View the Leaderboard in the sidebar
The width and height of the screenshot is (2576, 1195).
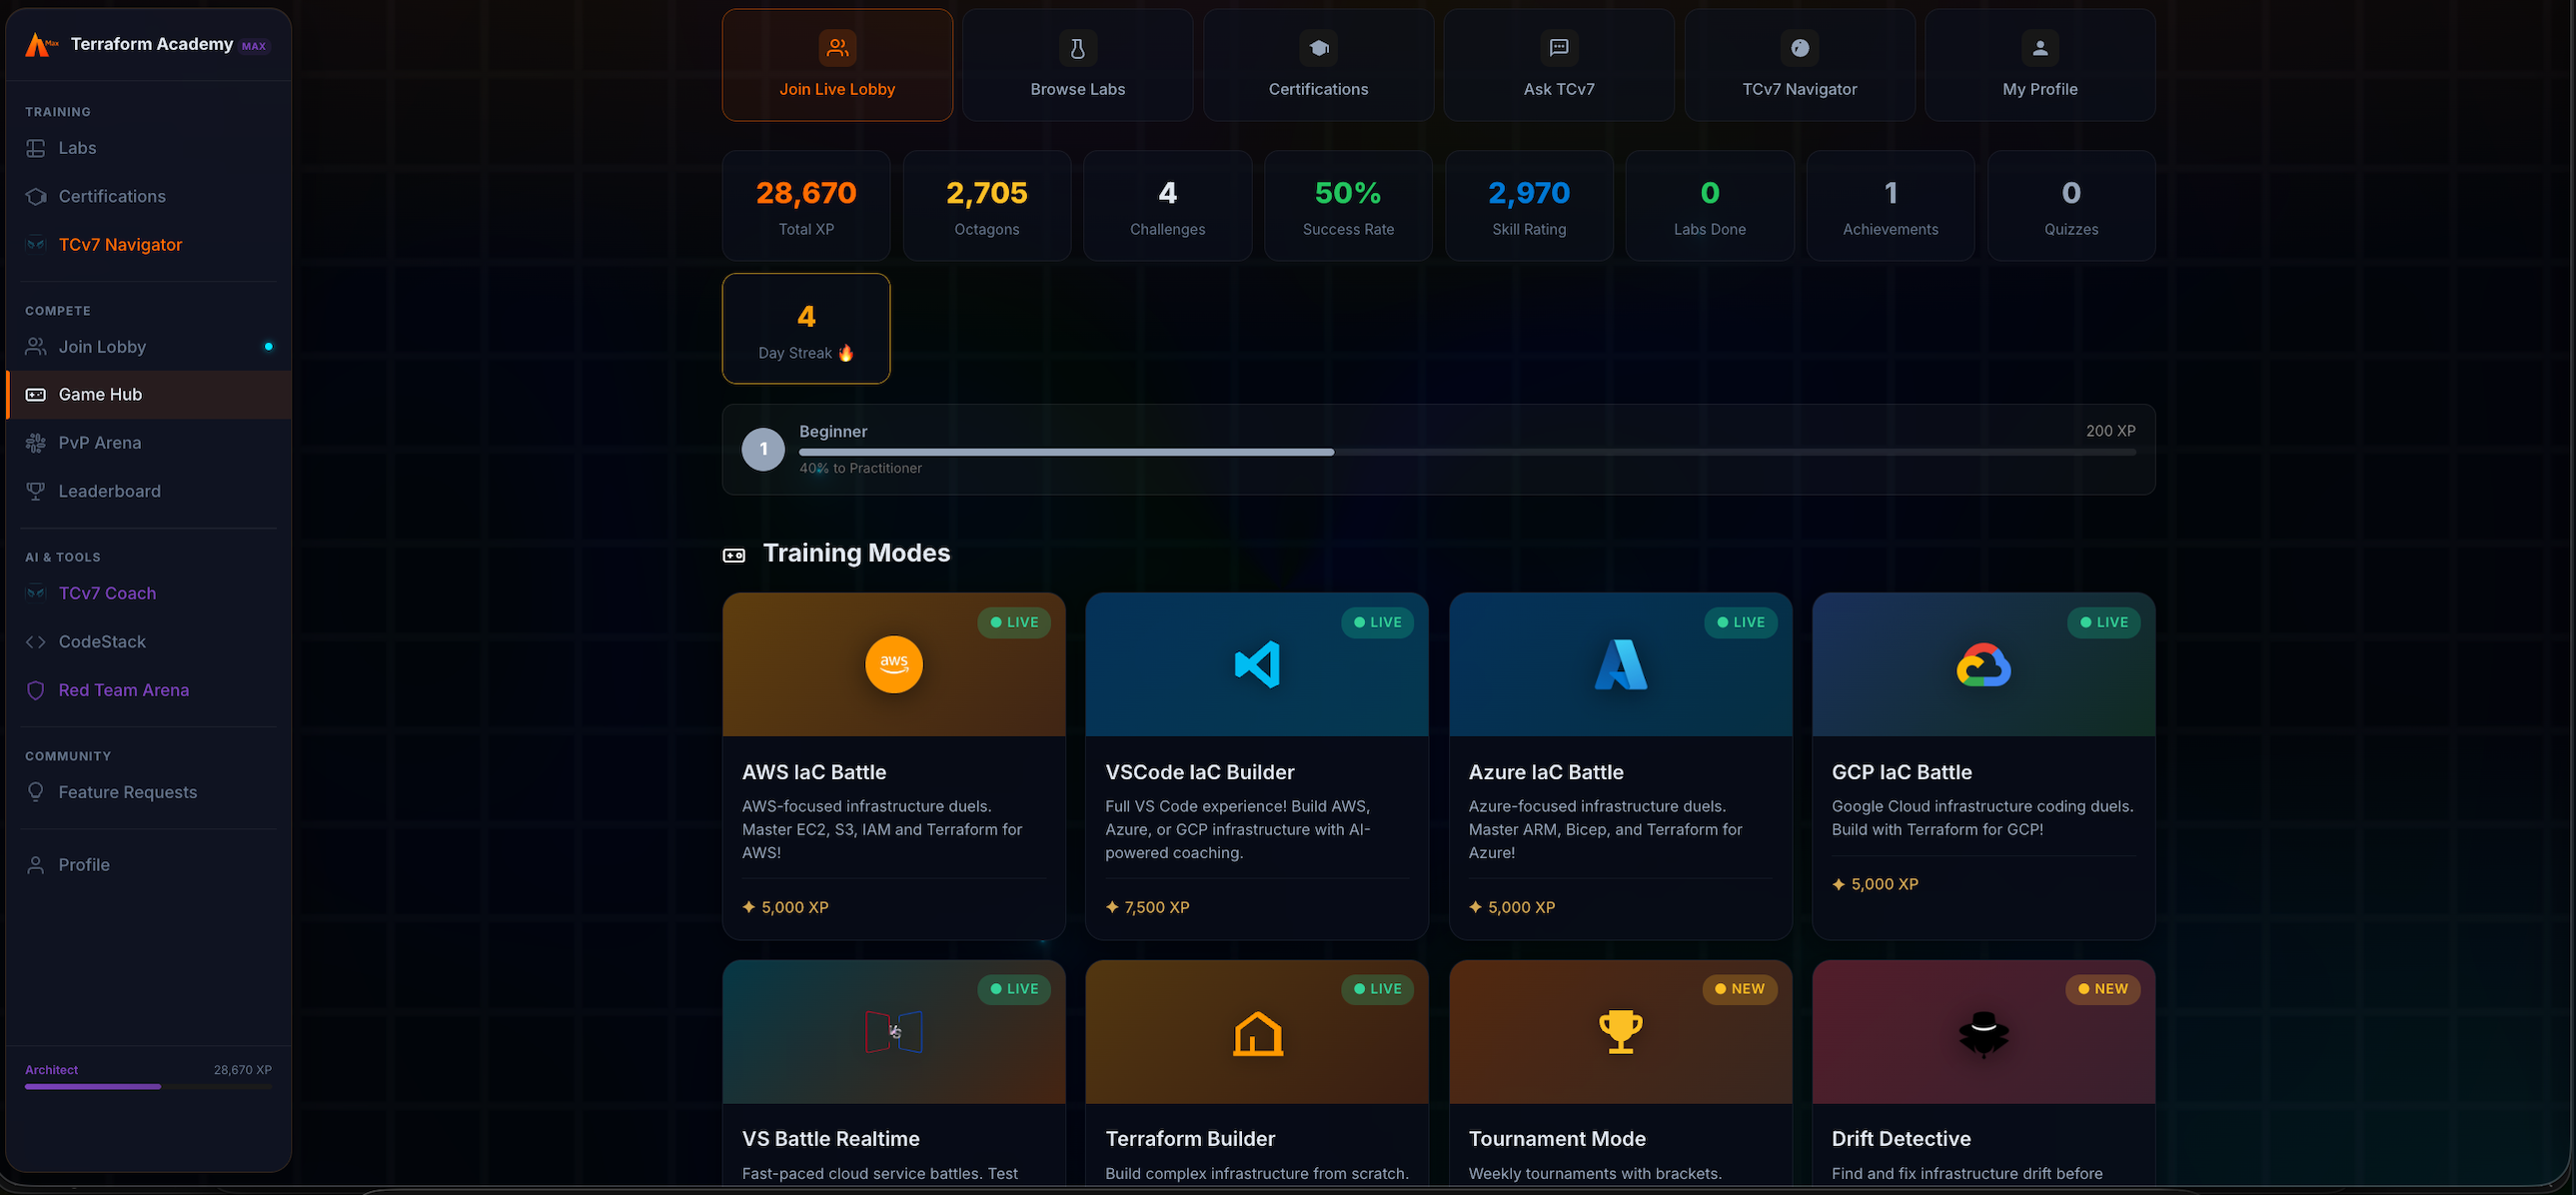tap(148, 491)
